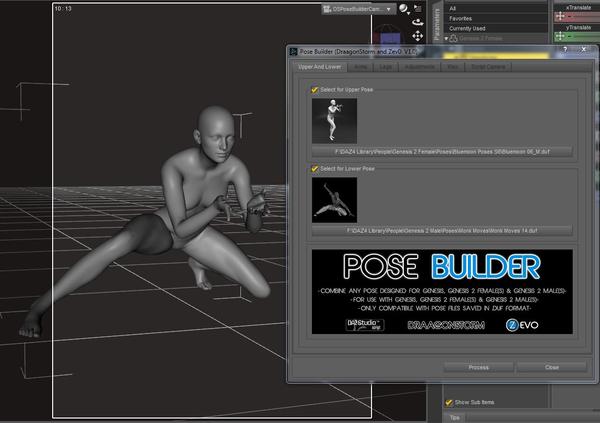This screenshot has height=423, width=600.
Task: Switch to the Adjustments tab
Action: [419, 67]
